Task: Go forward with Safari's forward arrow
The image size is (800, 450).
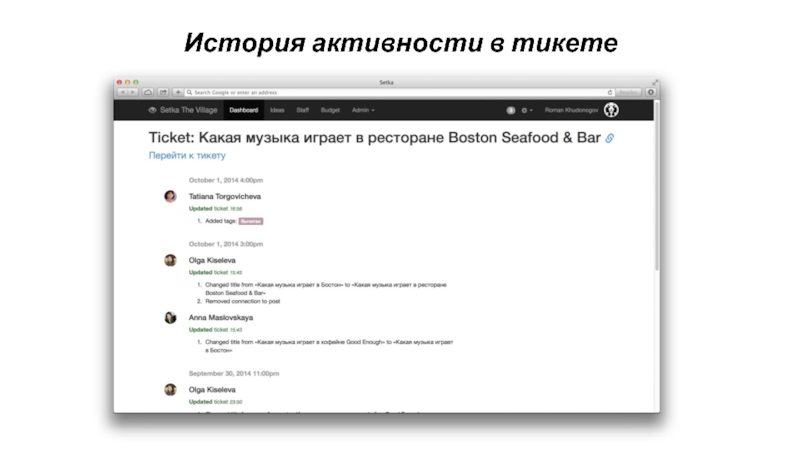Action: (133, 92)
